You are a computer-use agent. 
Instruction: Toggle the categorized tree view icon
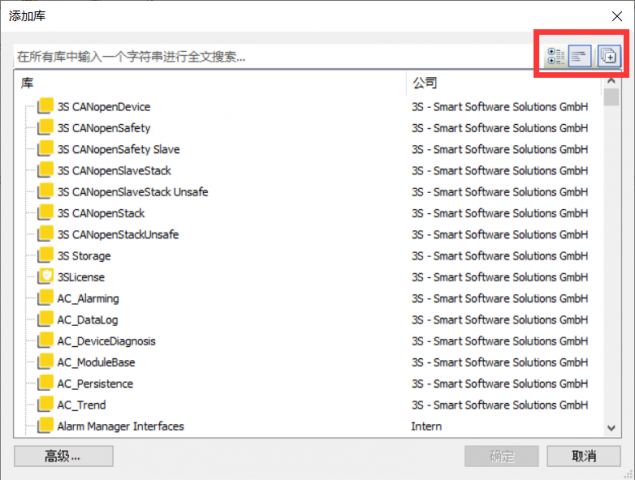[555, 57]
